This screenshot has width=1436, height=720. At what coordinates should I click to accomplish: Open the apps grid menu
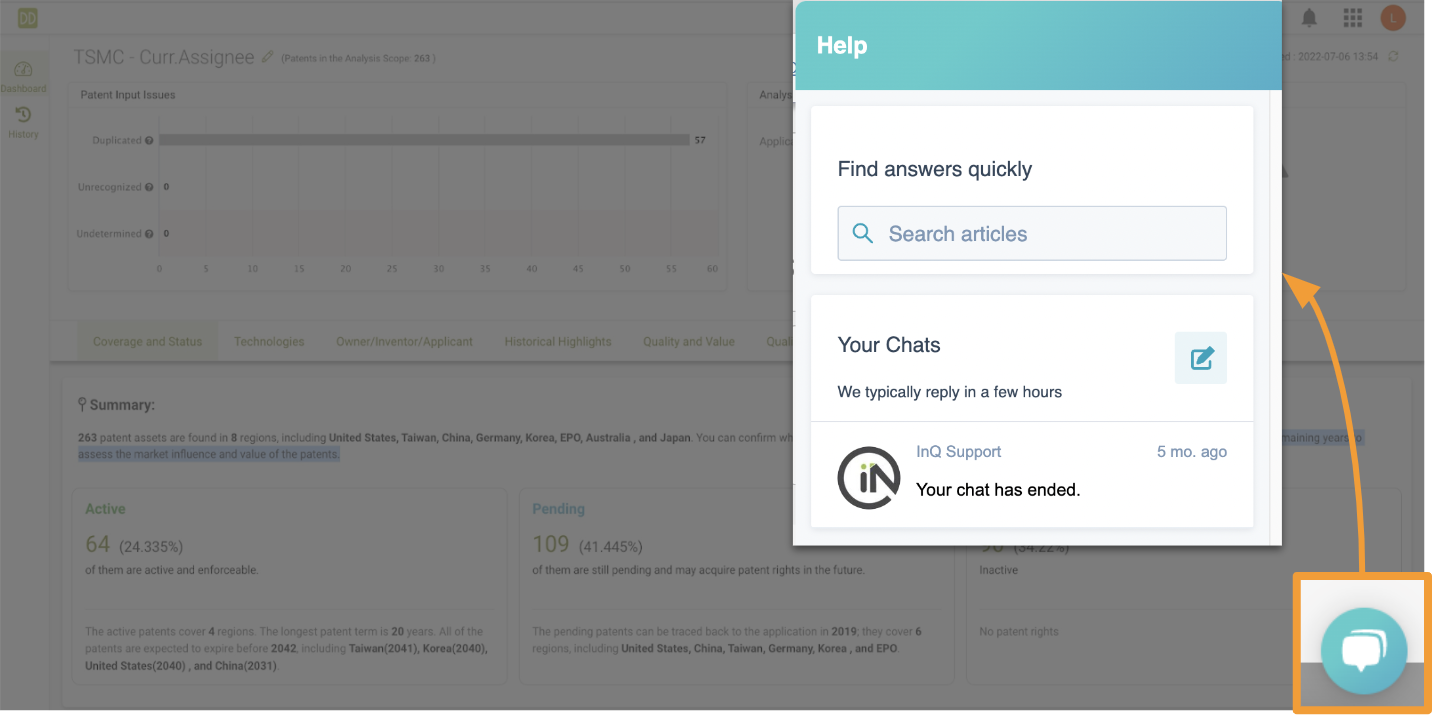[x=1353, y=18]
